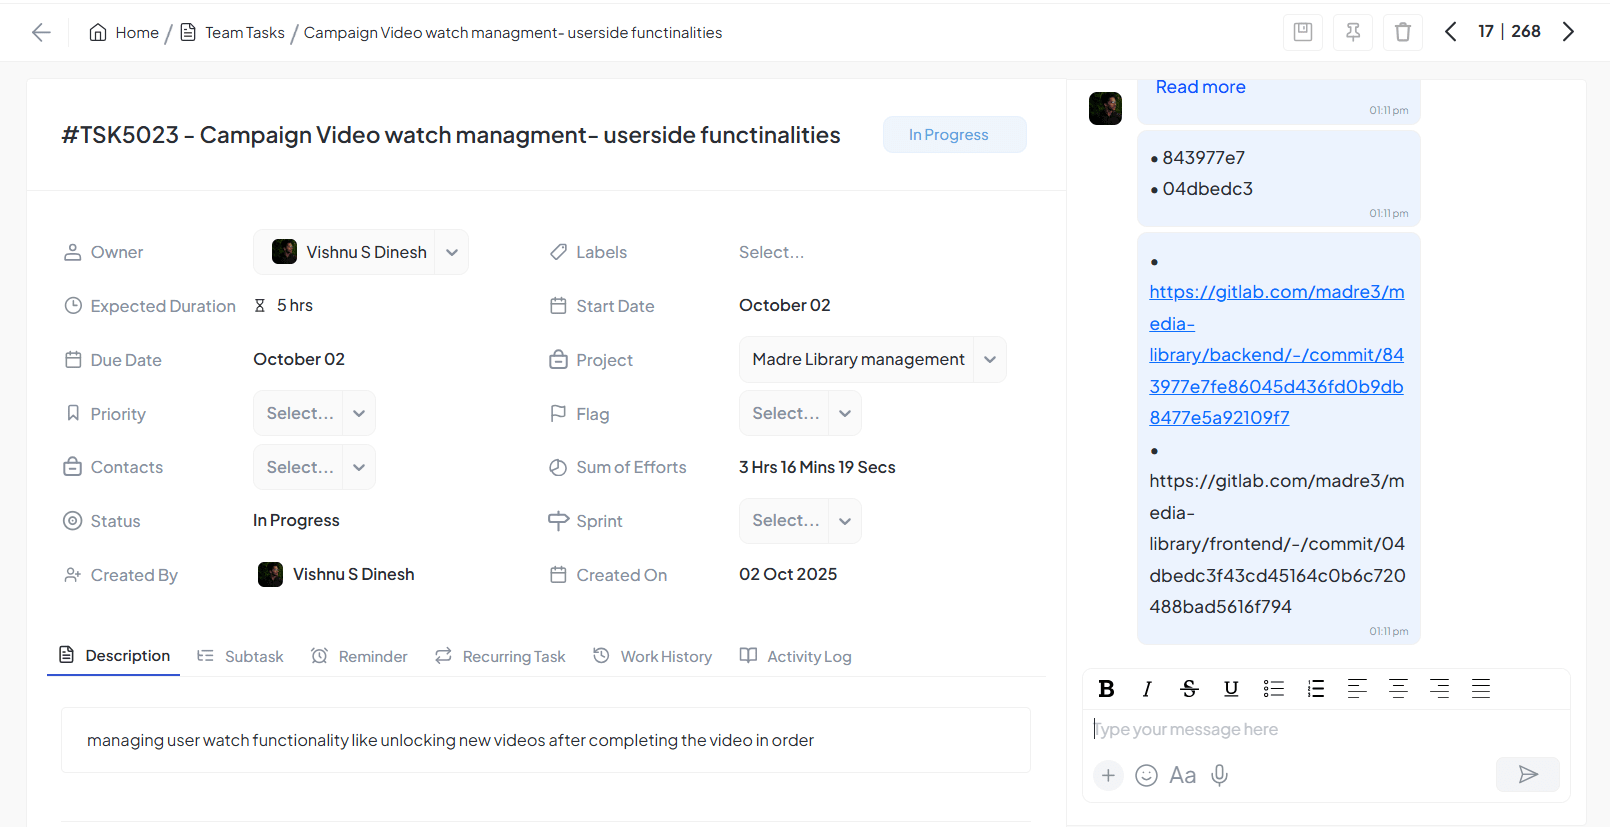The width and height of the screenshot is (1610, 827).
Task: Switch to the Description tab
Action: (114, 656)
